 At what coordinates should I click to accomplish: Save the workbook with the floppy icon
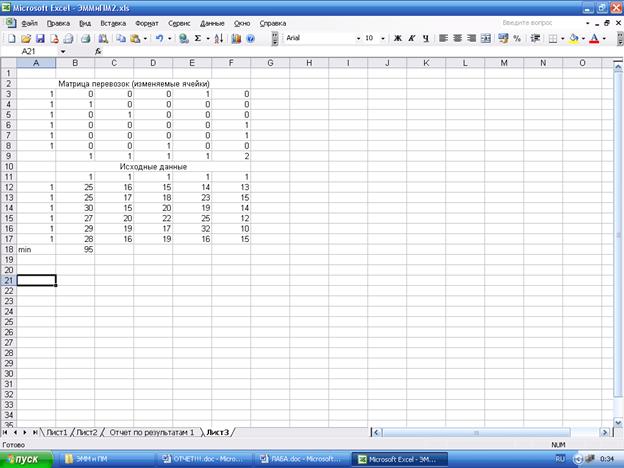[40, 39]
